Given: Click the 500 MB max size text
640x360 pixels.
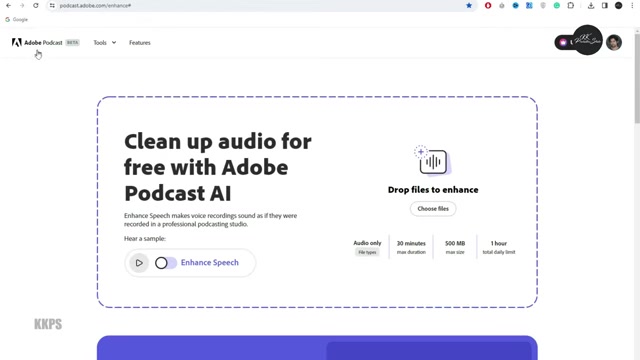Looking at the screenshot, I should click(x=455, y=247).
